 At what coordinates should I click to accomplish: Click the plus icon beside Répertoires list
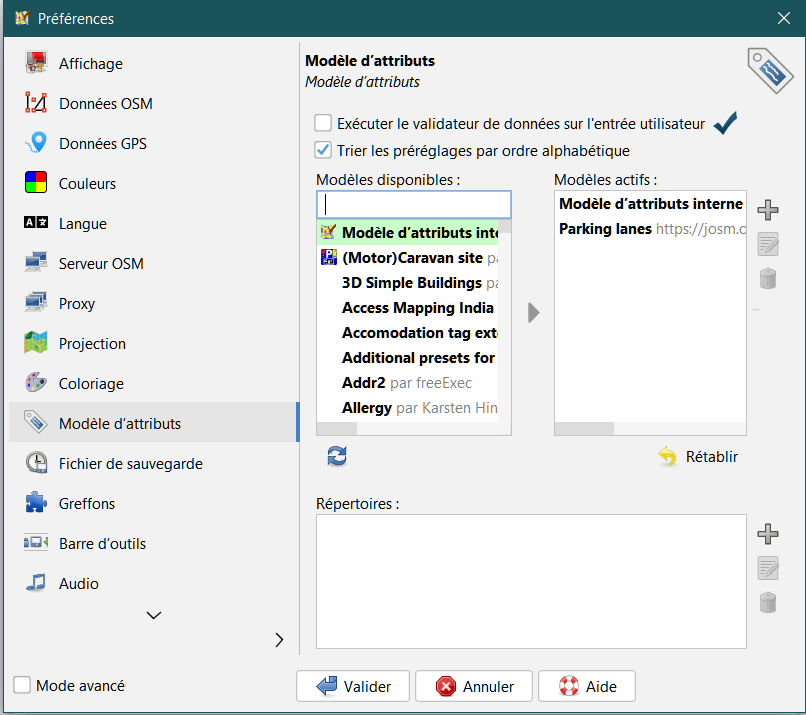(x=768, y=534)
